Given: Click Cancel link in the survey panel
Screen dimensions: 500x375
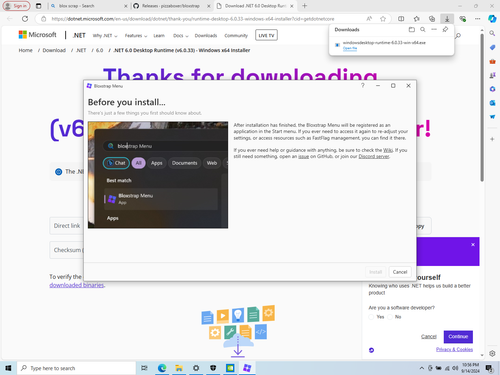Looking at the screenshot, I should point(429,337).
